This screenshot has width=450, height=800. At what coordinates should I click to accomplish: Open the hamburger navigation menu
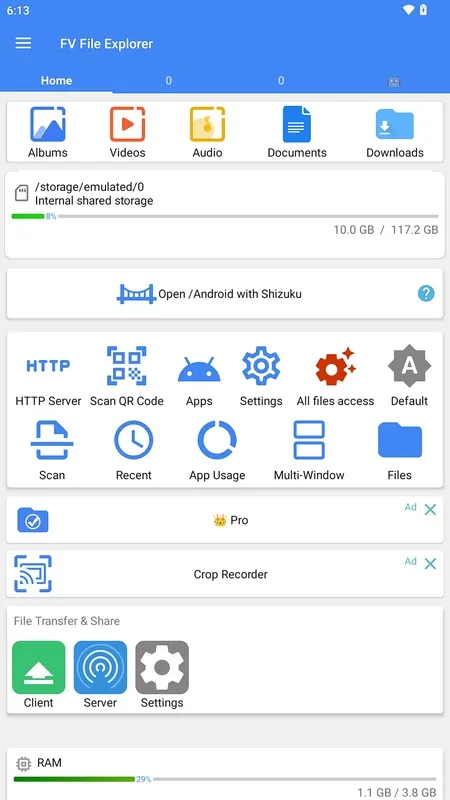pos(23,43)
